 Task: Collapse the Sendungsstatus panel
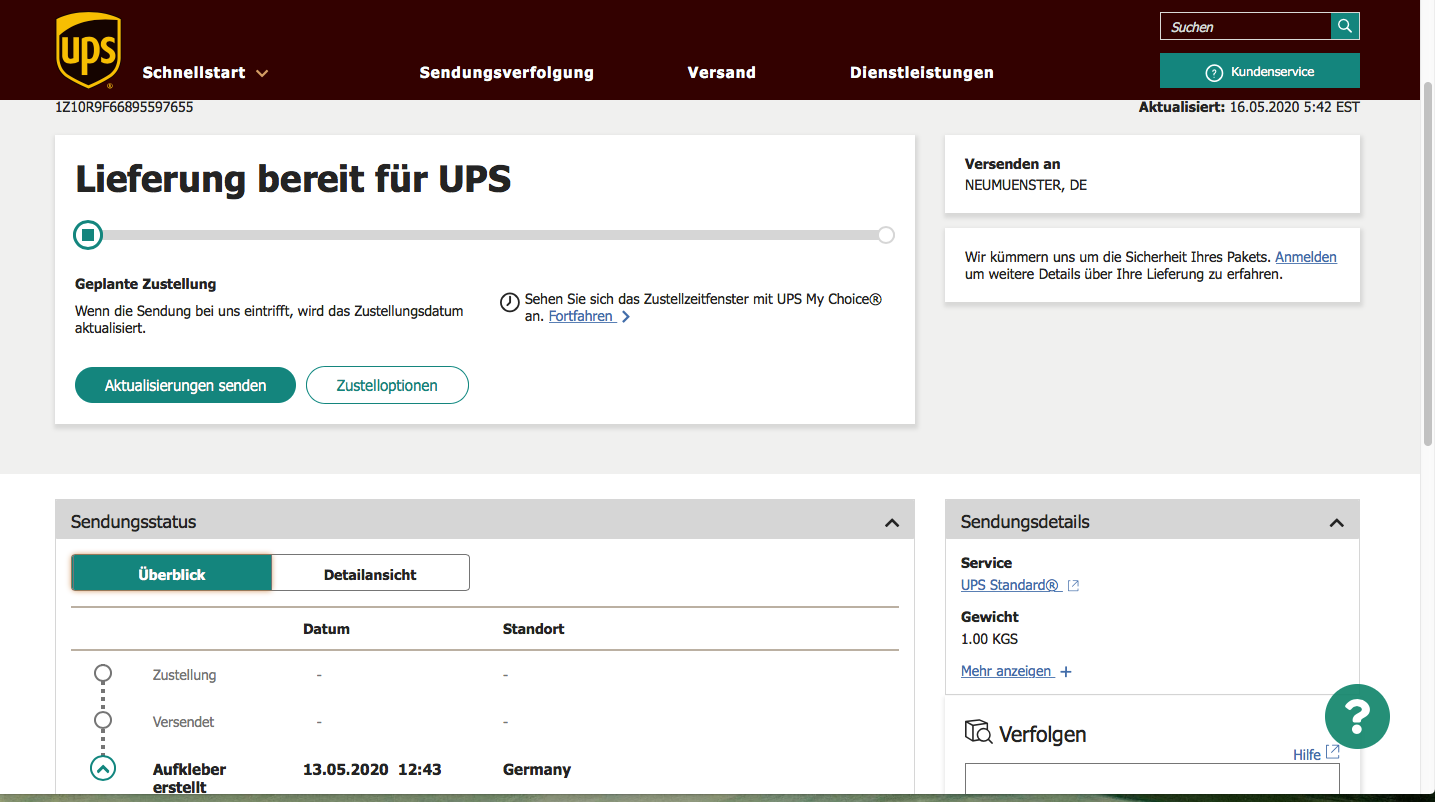892,522
